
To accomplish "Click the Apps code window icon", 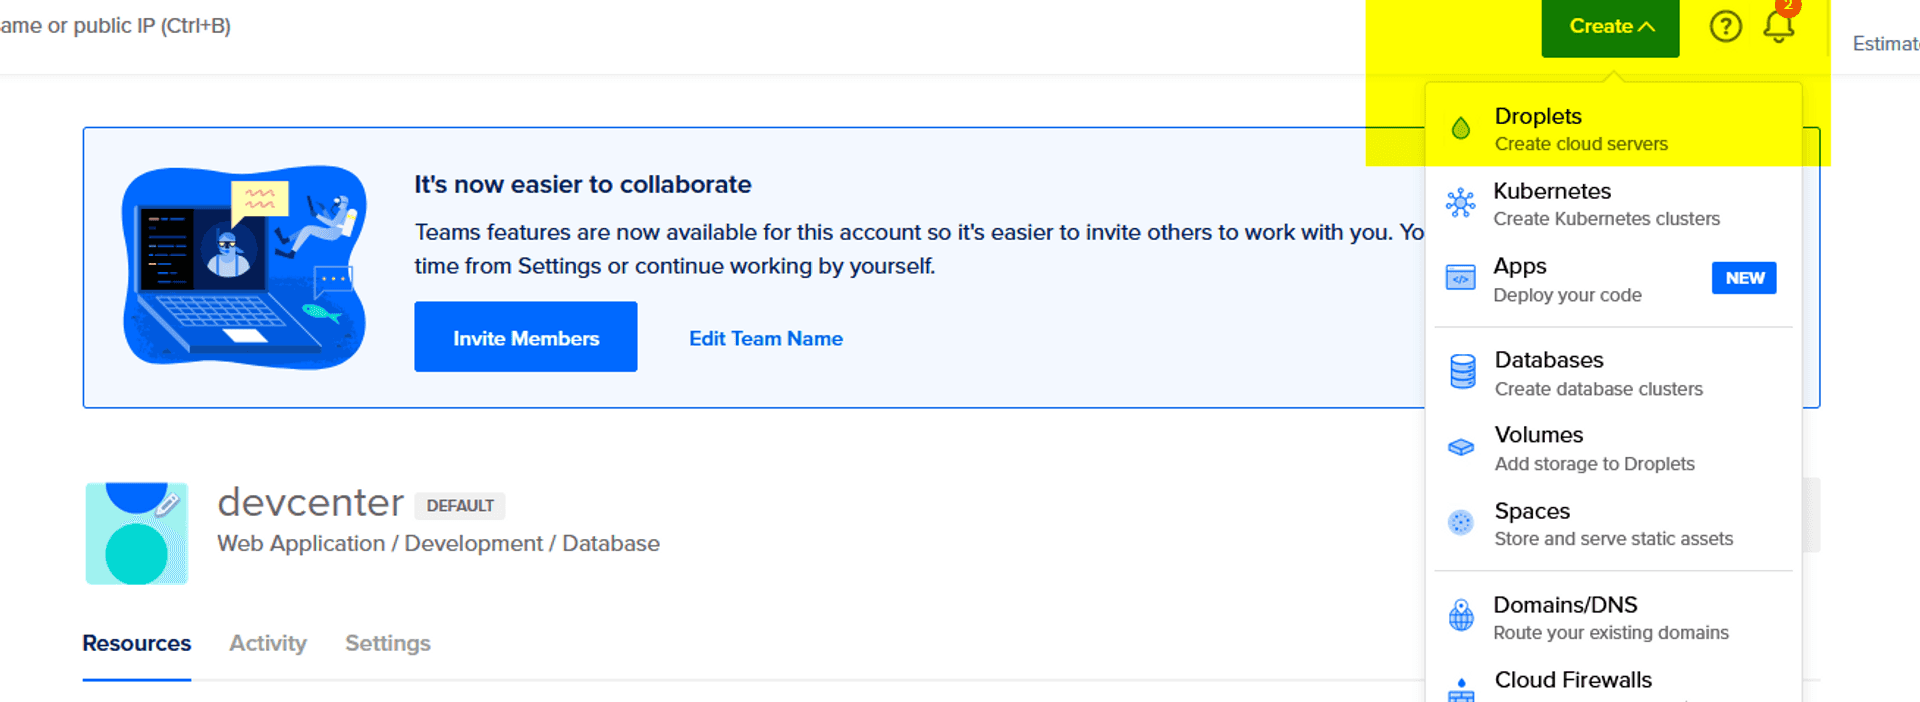I will pyautogui.click(x=1461, y=278).
